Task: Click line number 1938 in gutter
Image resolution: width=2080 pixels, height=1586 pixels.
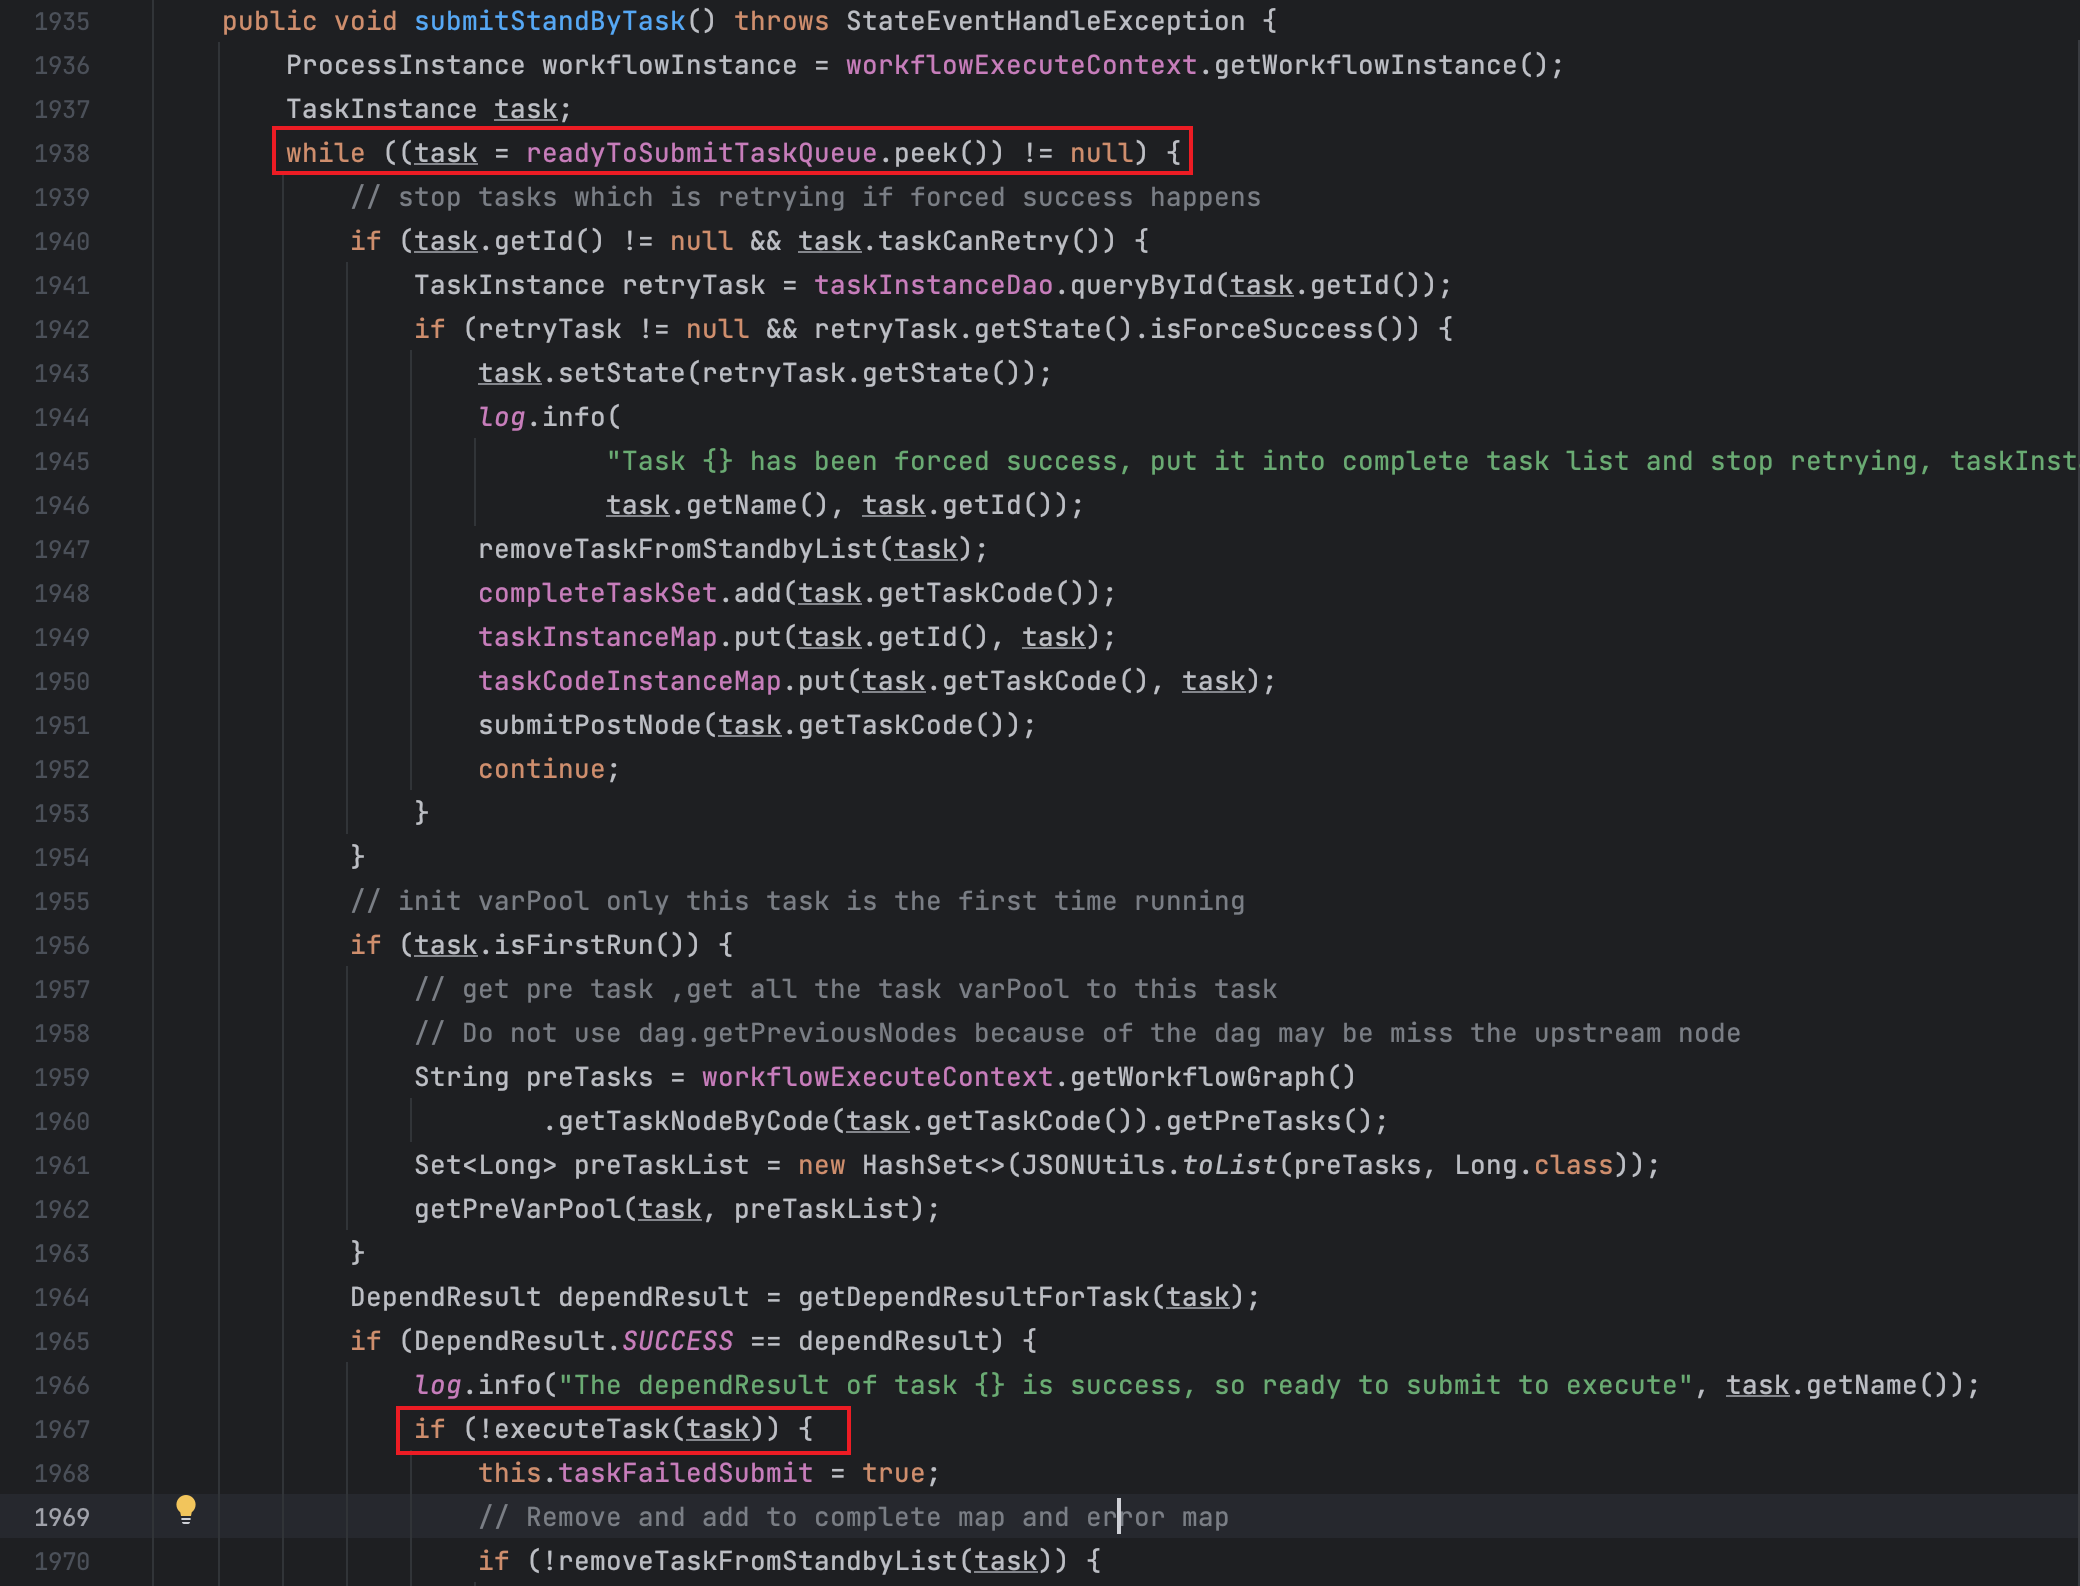Action: pyautogui.click(x=62, y=153)
